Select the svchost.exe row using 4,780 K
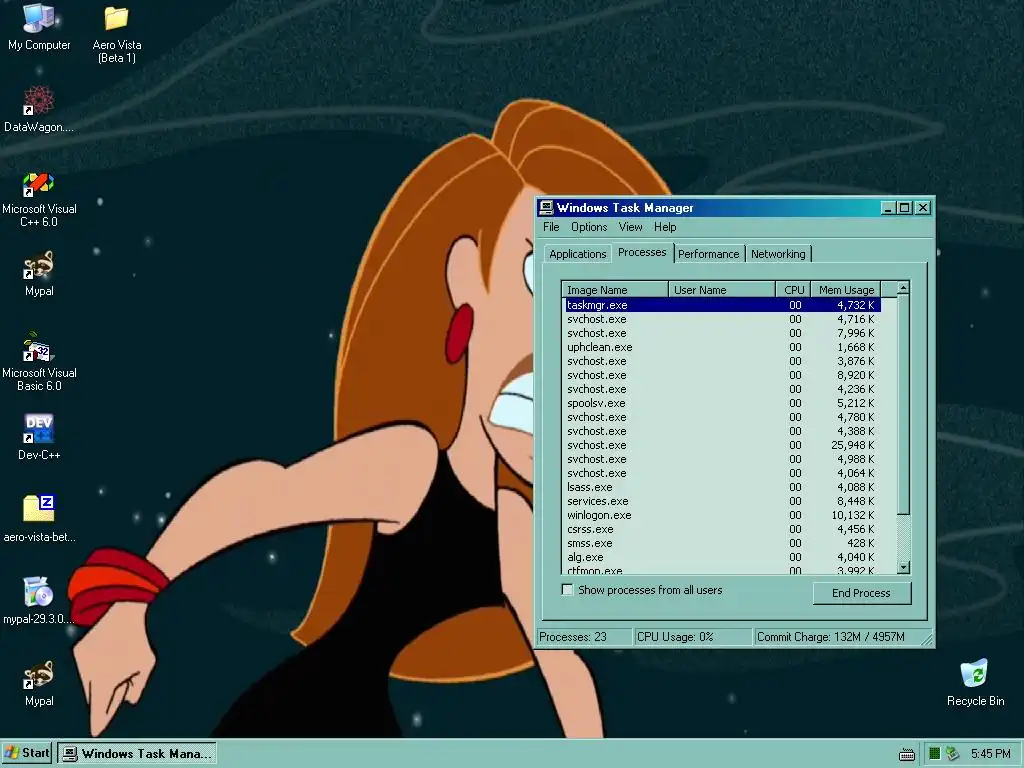This screenshot has width=1024, height=768. coord(722,417)
